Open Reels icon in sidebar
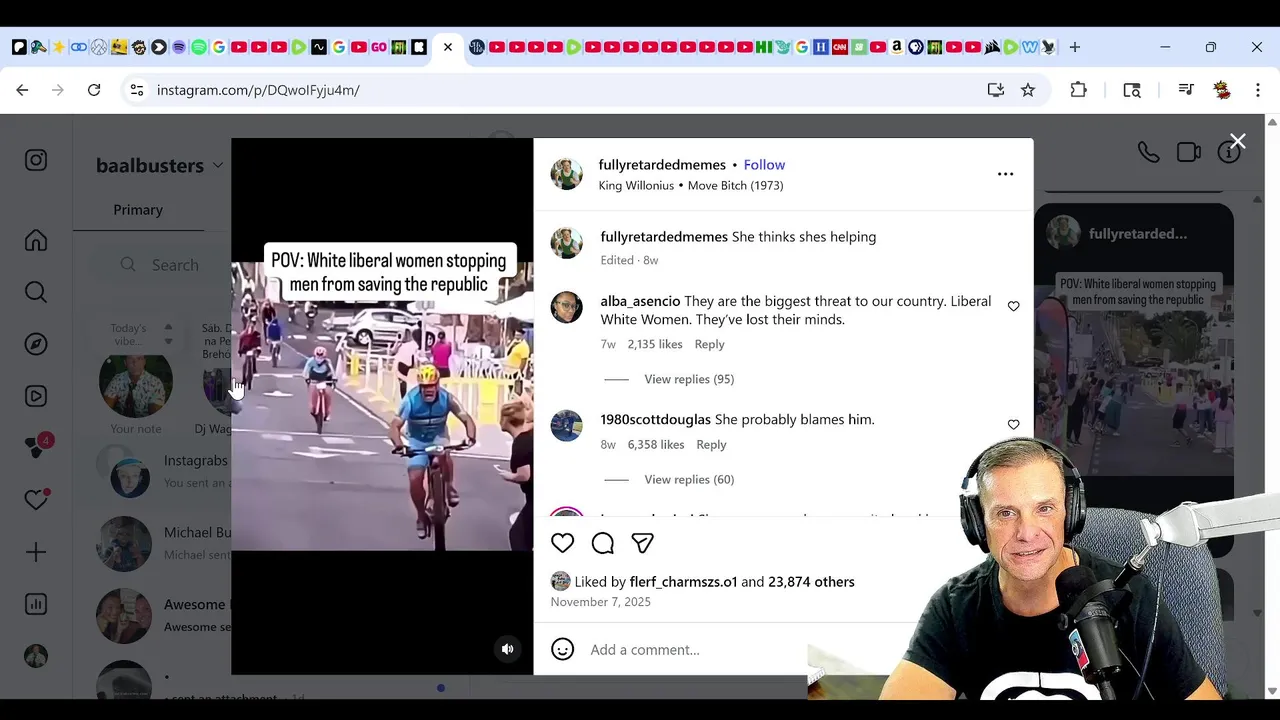The image size is (1280, 720). tap(36, 396)
